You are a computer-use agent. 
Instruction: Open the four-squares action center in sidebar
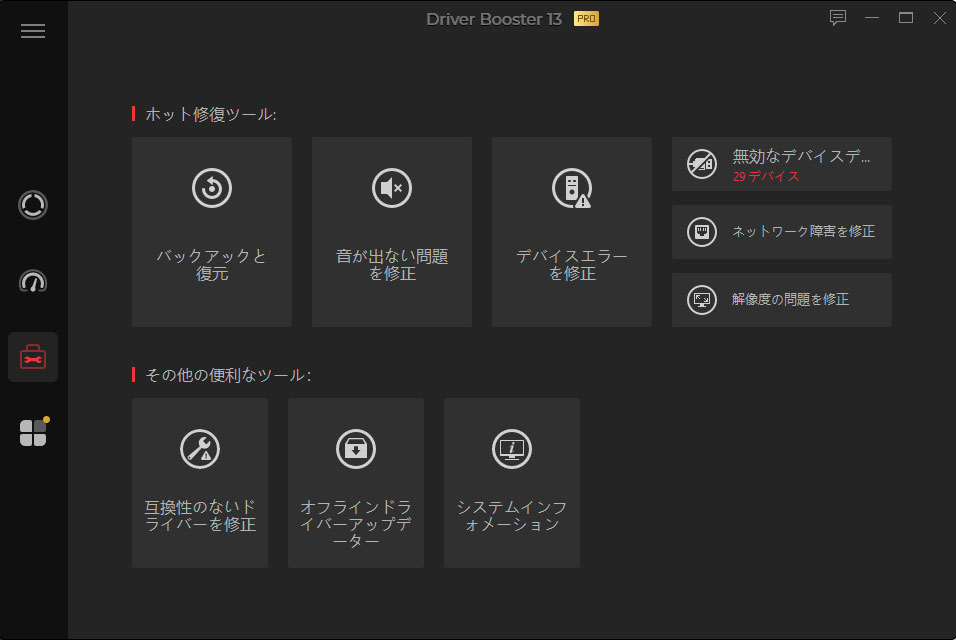(x=34, y=432)
